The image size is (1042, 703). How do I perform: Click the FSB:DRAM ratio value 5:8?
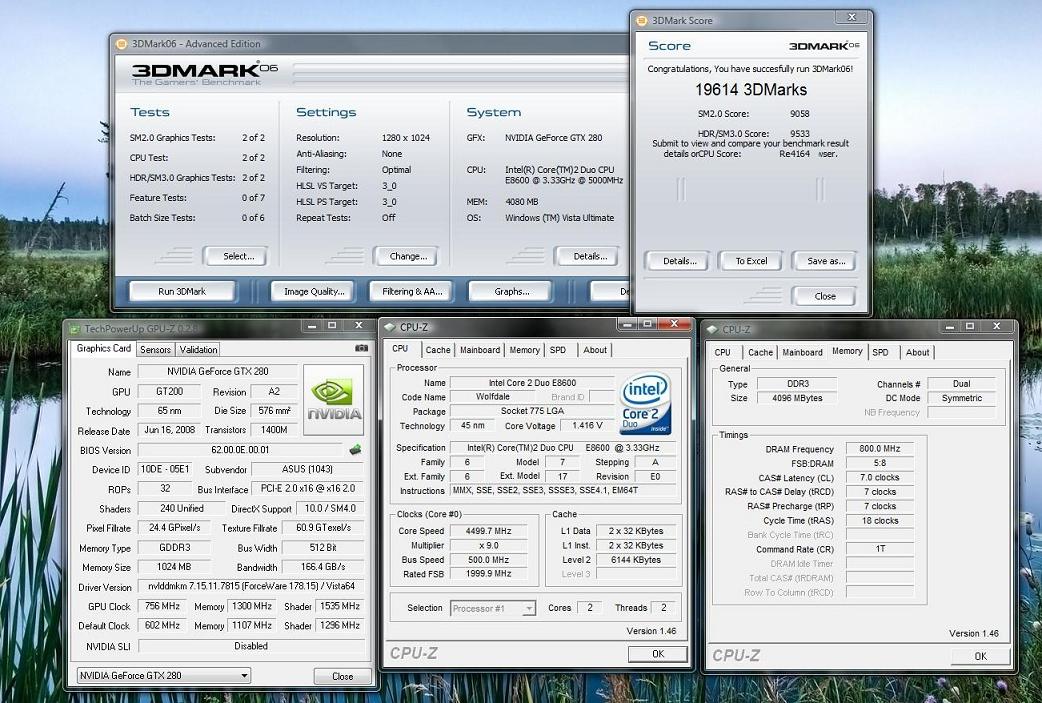pyautogui.click(x=879, y=463)
